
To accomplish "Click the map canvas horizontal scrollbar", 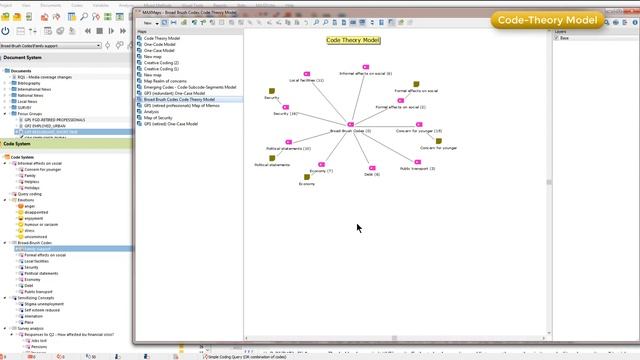I will tap(394, 338).
